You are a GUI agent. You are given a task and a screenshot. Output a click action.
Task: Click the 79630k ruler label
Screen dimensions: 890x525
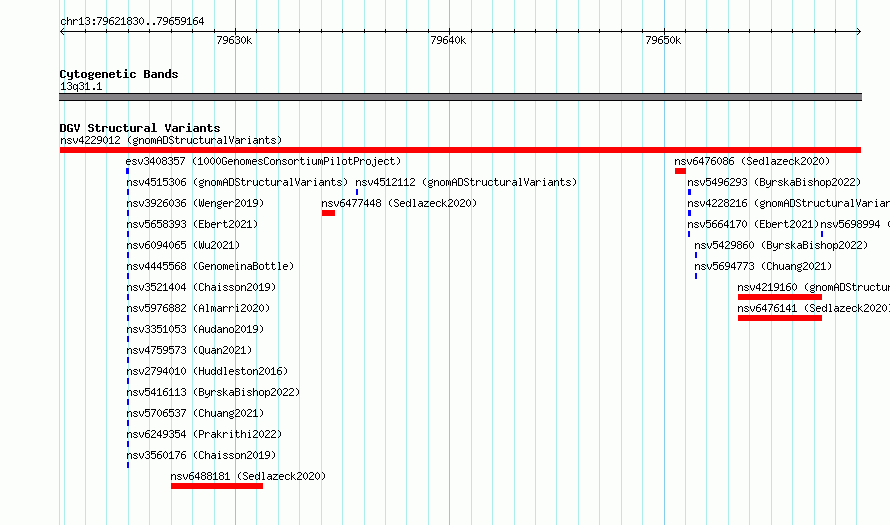coord(234,40)
